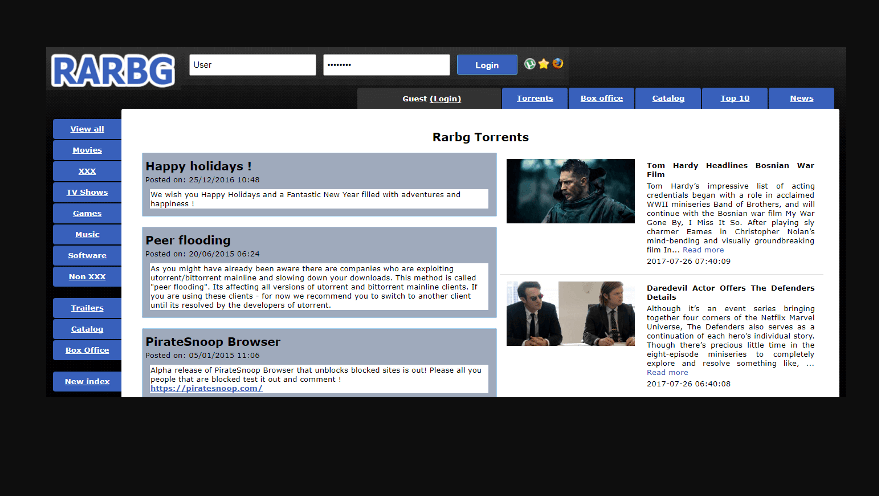The image size is (879, 496).
Task: Click the 'PirateSnoop Browser' post title
Action: click(213, 342)
